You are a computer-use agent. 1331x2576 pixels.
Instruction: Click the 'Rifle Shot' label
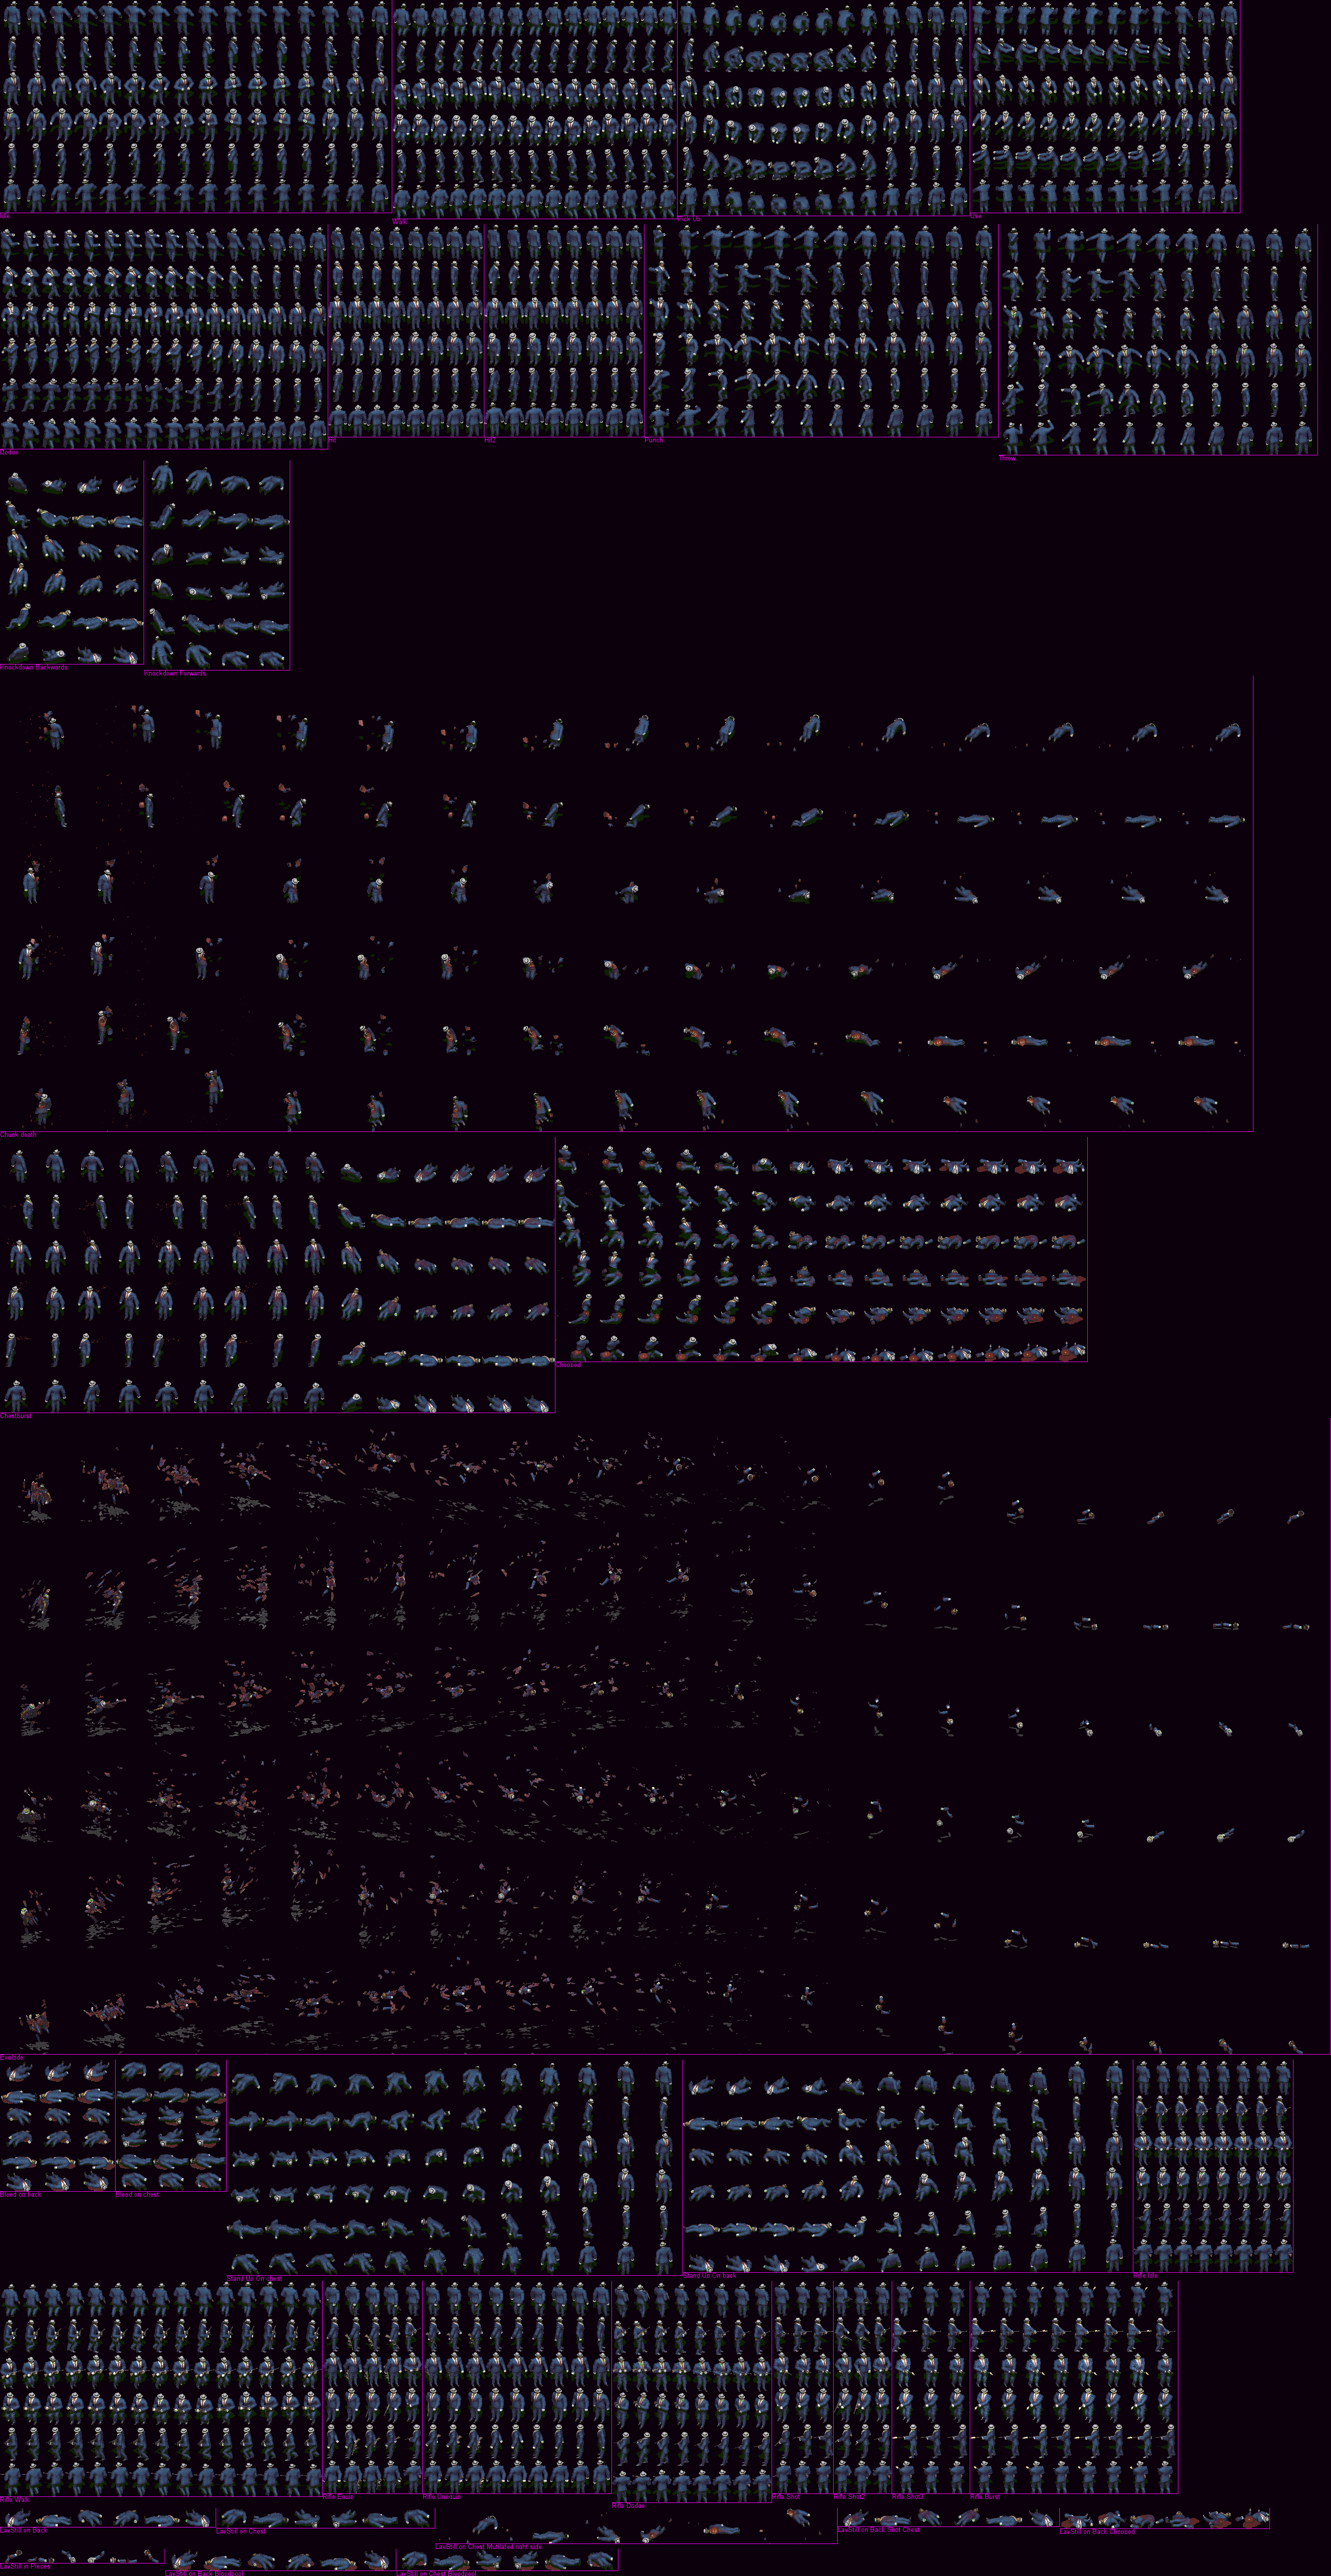coord(786,2497)
